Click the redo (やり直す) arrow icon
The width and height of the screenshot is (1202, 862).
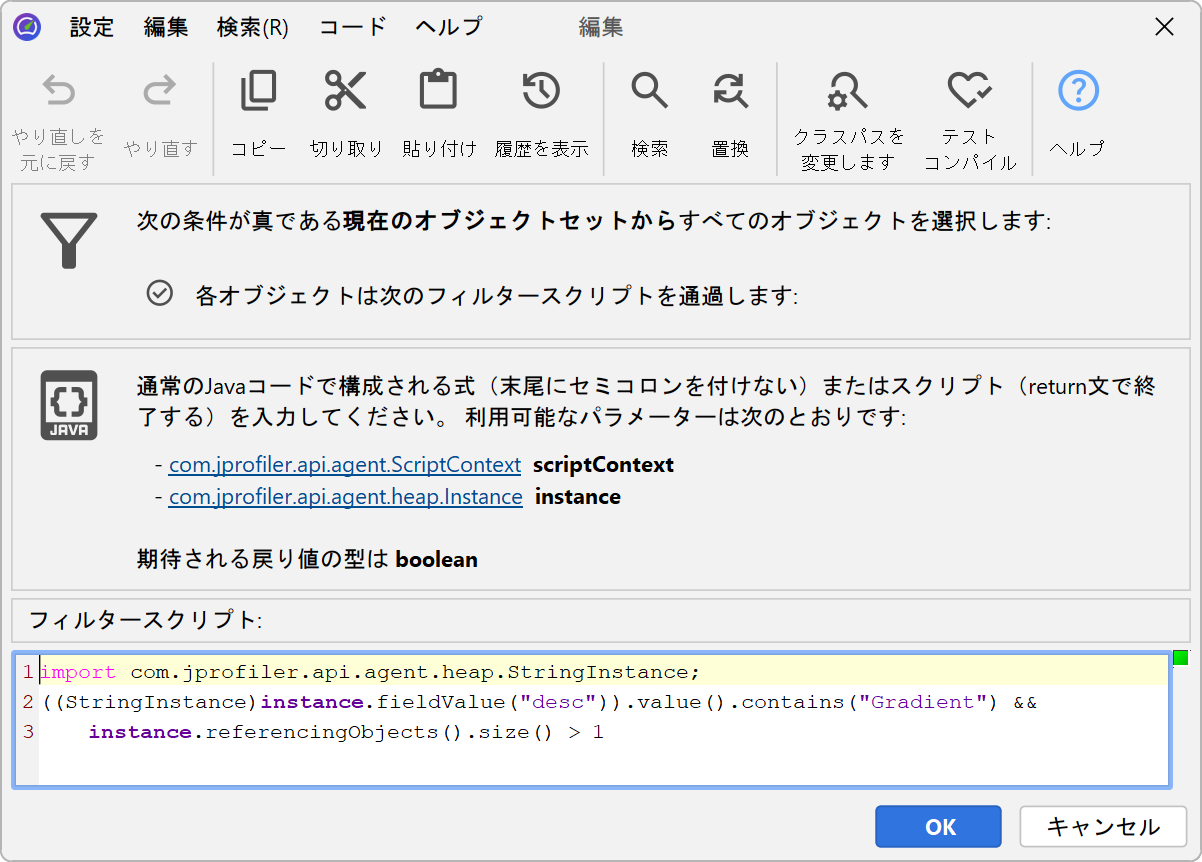(x=160, y=93)
